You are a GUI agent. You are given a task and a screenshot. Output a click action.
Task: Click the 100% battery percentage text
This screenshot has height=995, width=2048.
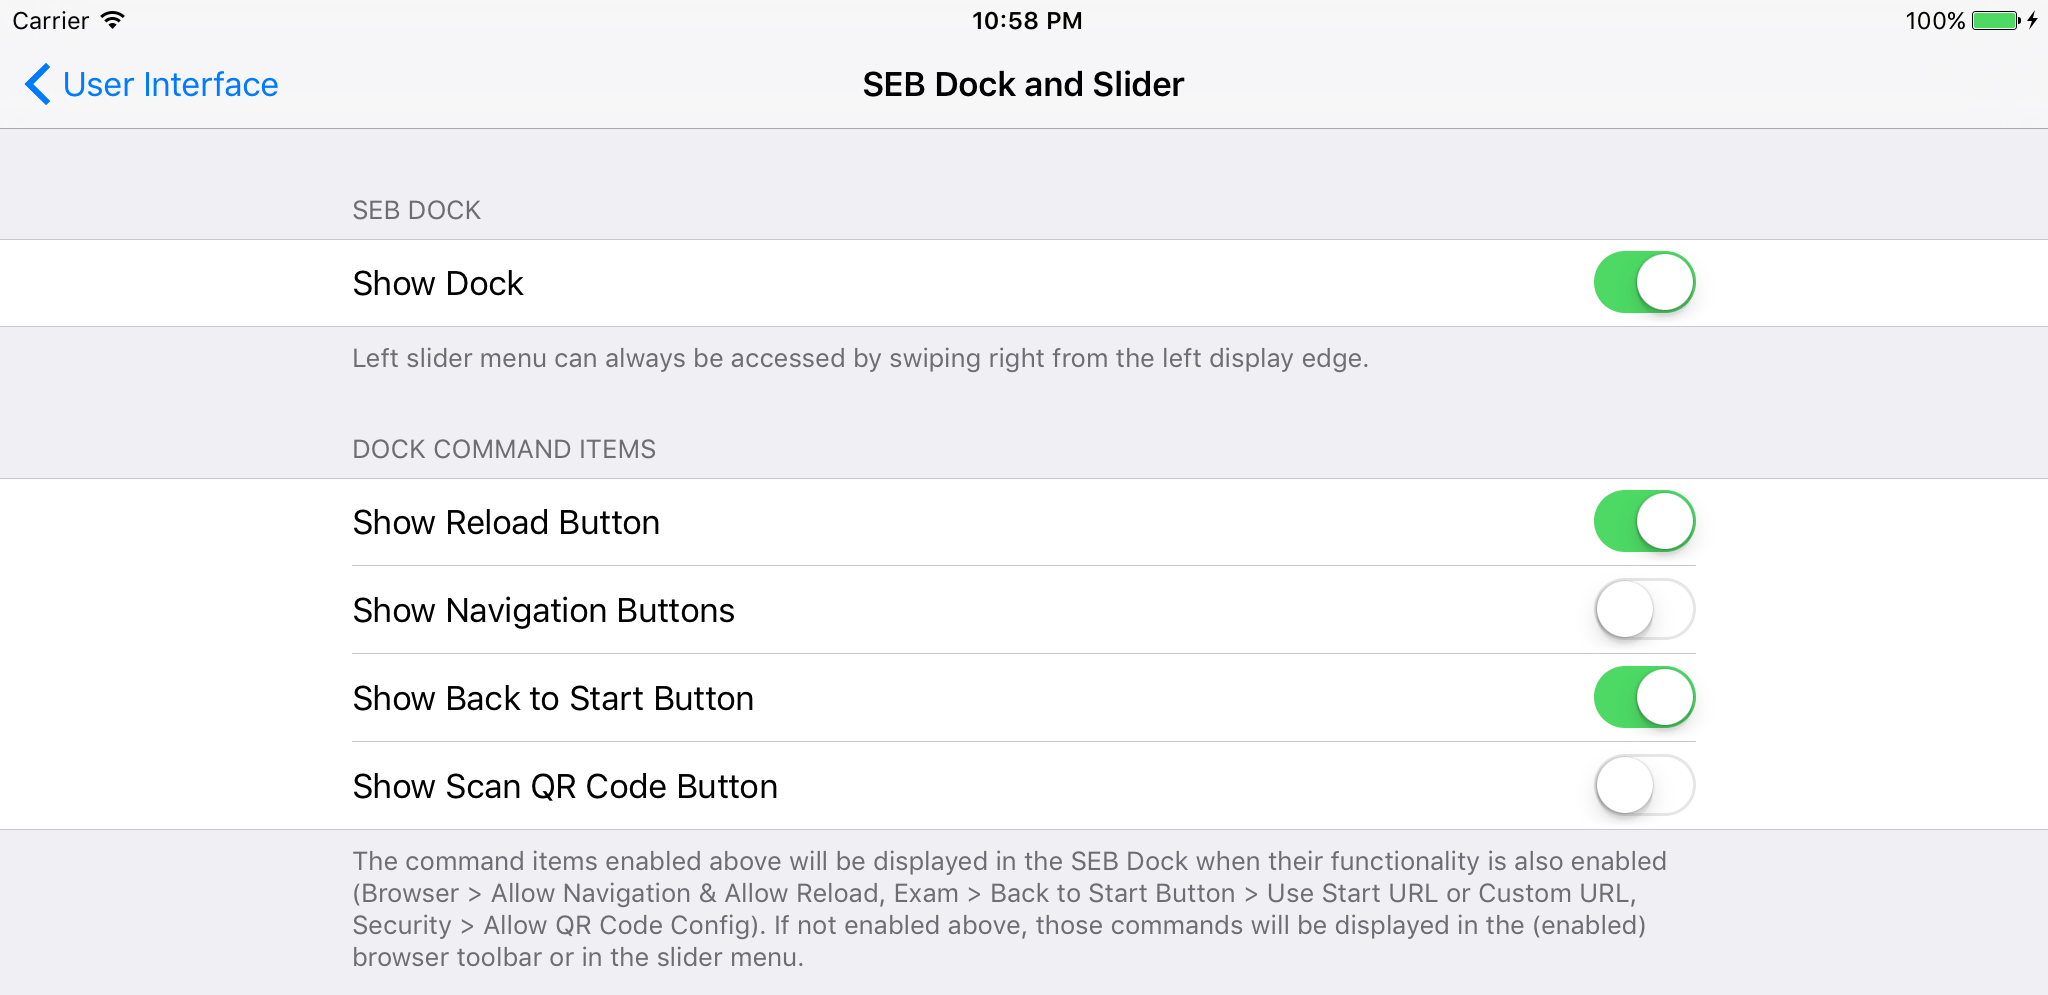click(x=1935, y=20)
